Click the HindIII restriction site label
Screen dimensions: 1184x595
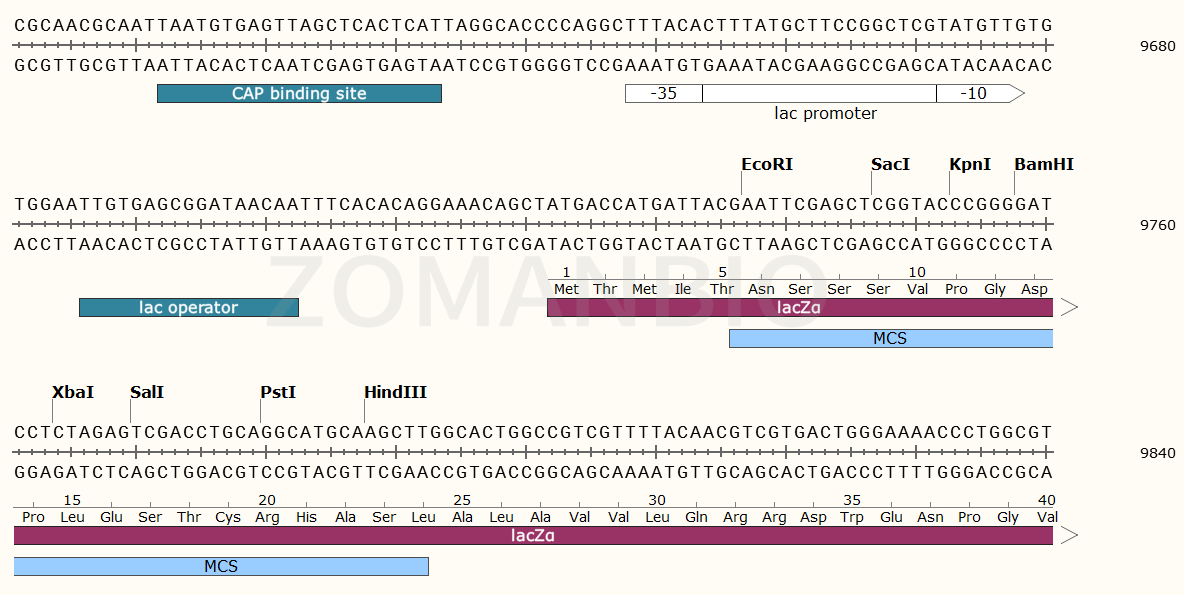pyautogui.click(x=395, y=392)
